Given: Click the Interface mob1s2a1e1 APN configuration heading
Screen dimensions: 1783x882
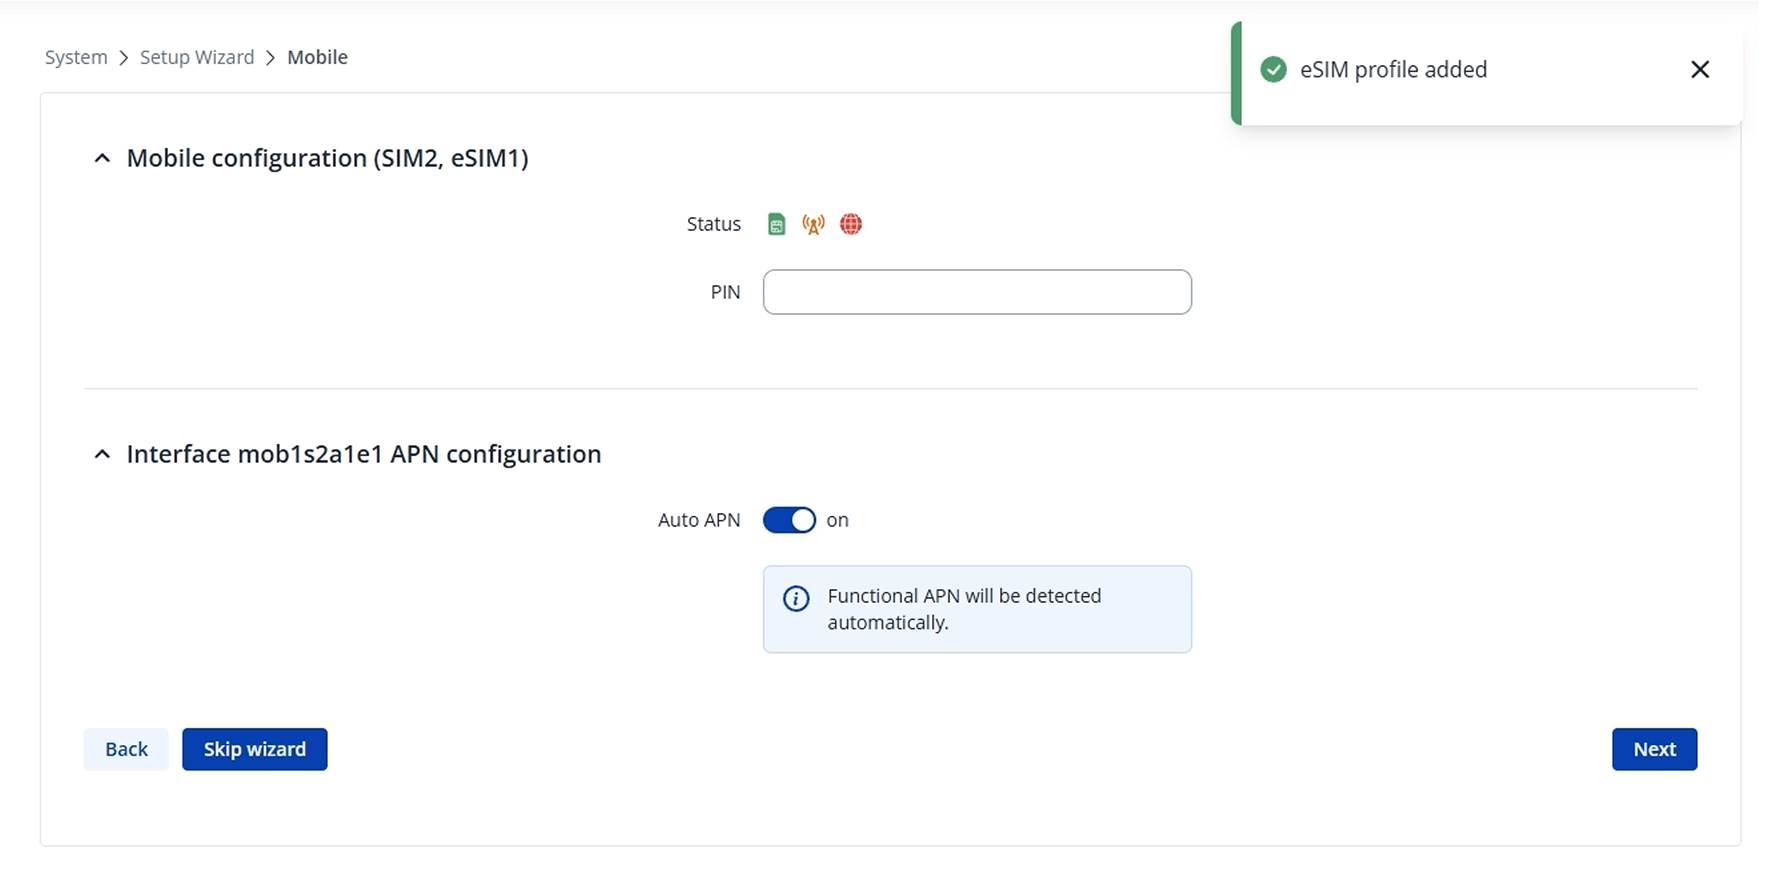Looking at the screenshot, I should tap(363, 454).
